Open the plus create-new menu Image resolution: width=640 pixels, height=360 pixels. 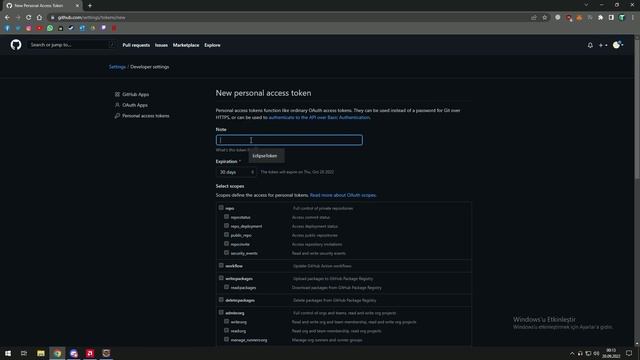(x=603, y=45)
